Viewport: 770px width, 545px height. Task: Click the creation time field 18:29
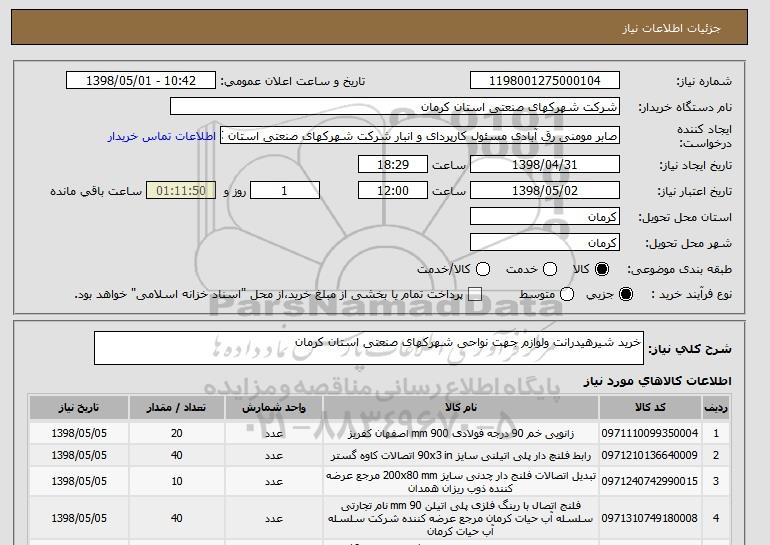(x=393, y=164)
